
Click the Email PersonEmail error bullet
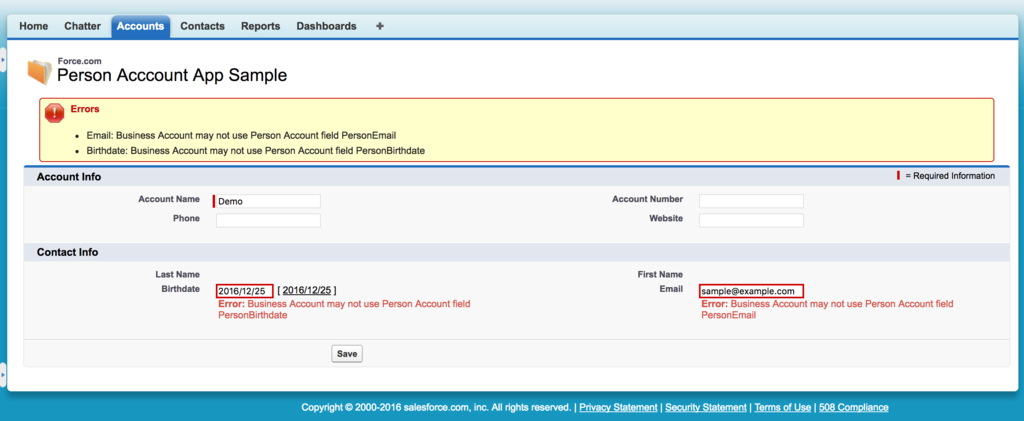pyautogui.click(x=242, y=135)
